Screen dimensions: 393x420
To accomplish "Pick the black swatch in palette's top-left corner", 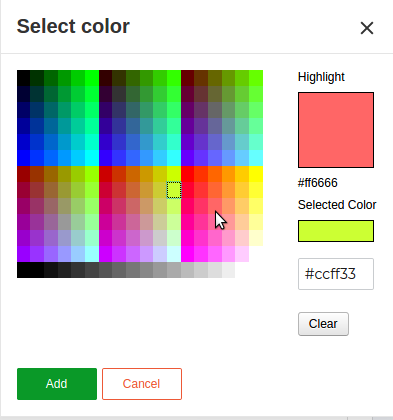I will [x=24, y=78].
